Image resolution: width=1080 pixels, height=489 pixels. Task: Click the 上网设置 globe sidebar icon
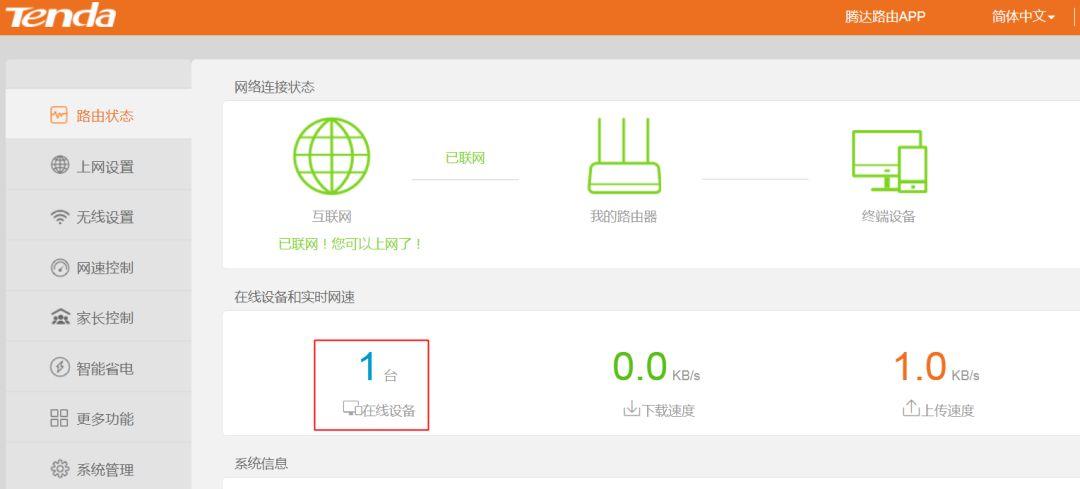coord(59,166)
